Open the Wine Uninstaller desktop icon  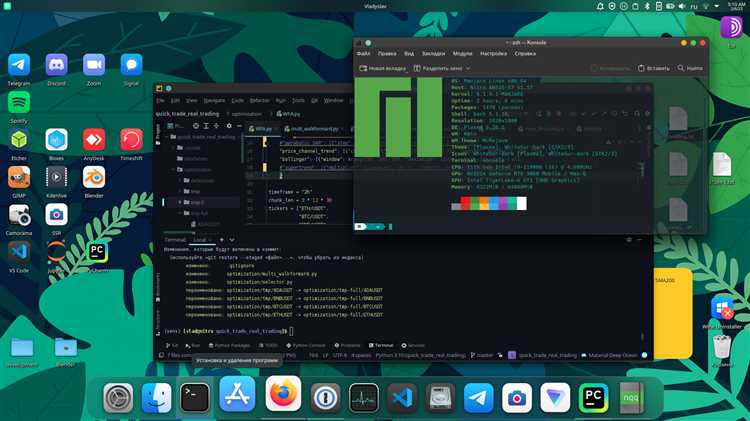pyautogui.click(x=722, y=308)
